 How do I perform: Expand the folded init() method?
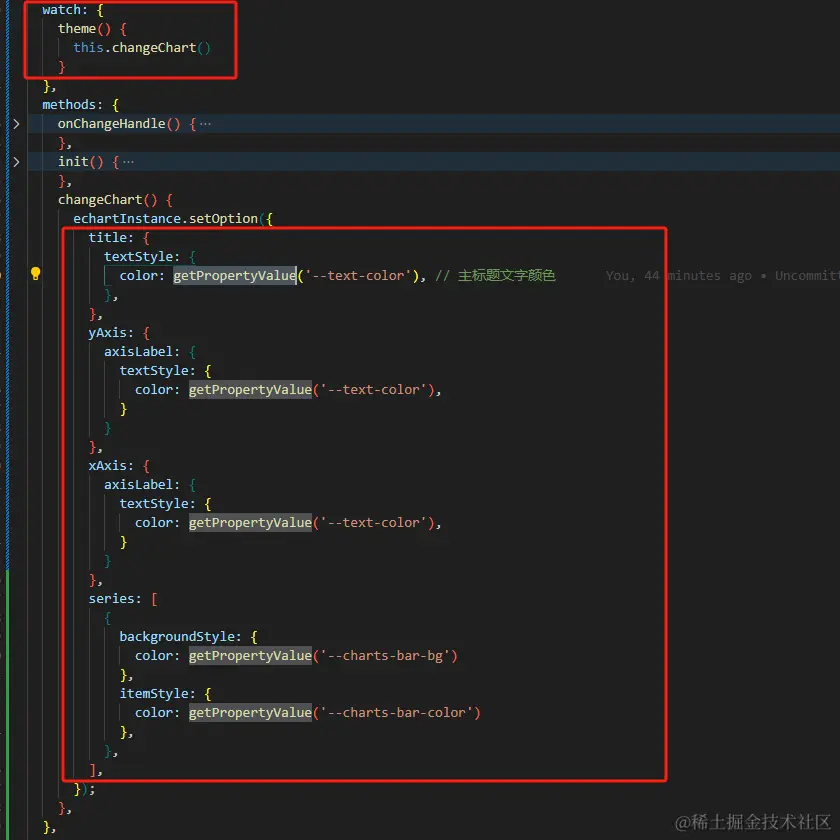point(16,162)
